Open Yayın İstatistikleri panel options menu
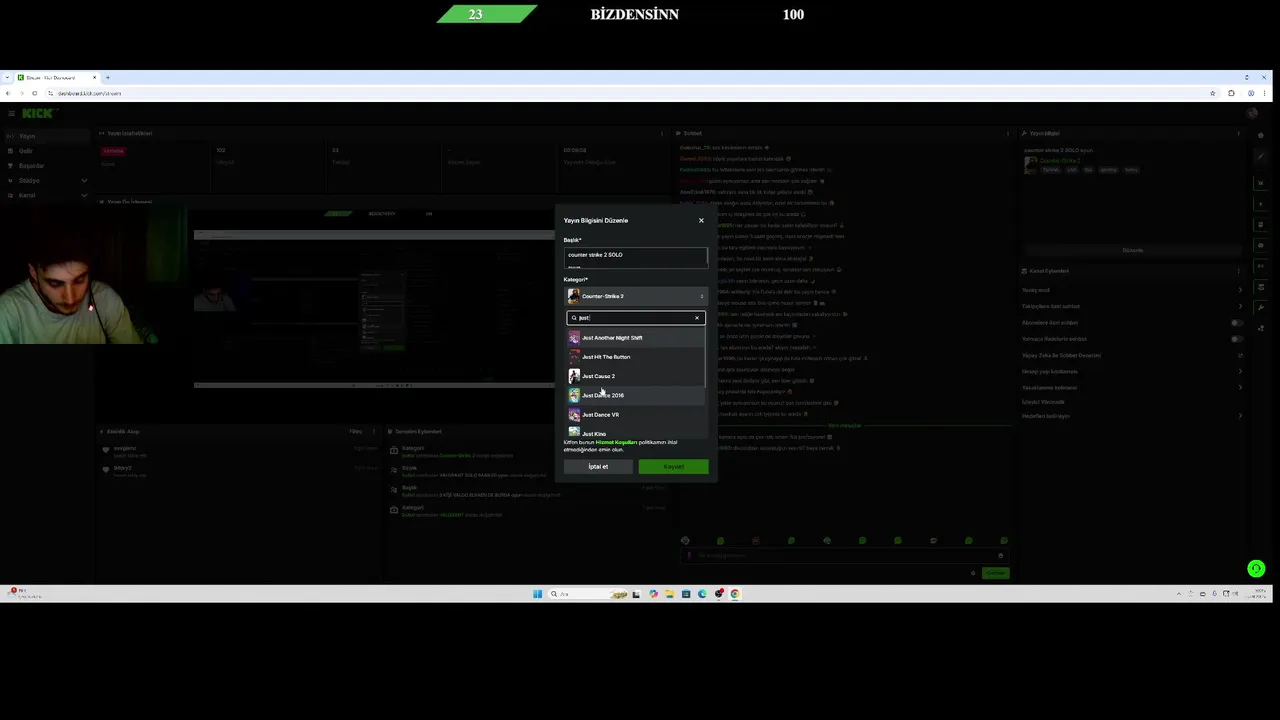The height and width of the screenshot is (720, 1280). click(x=661, y=133)
